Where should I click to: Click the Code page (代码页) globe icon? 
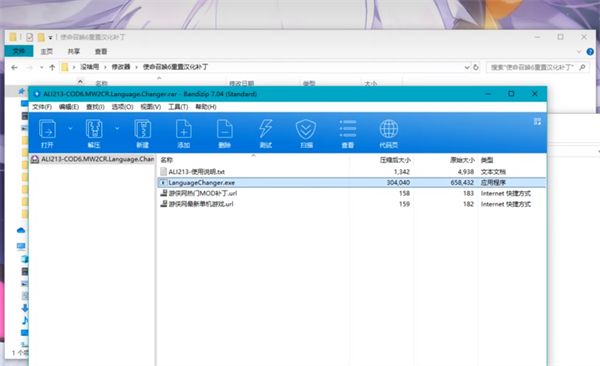389,134
